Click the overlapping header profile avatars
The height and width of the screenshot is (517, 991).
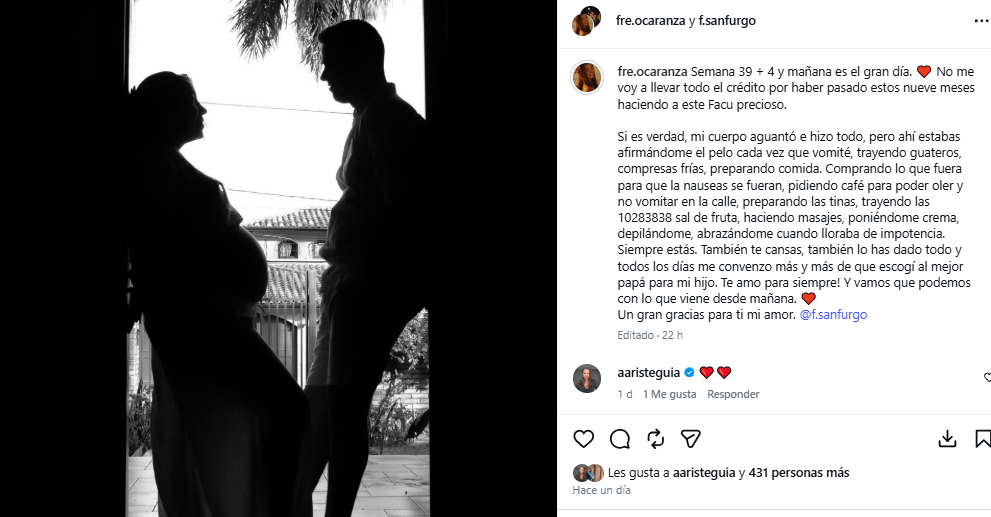(587, 21)
